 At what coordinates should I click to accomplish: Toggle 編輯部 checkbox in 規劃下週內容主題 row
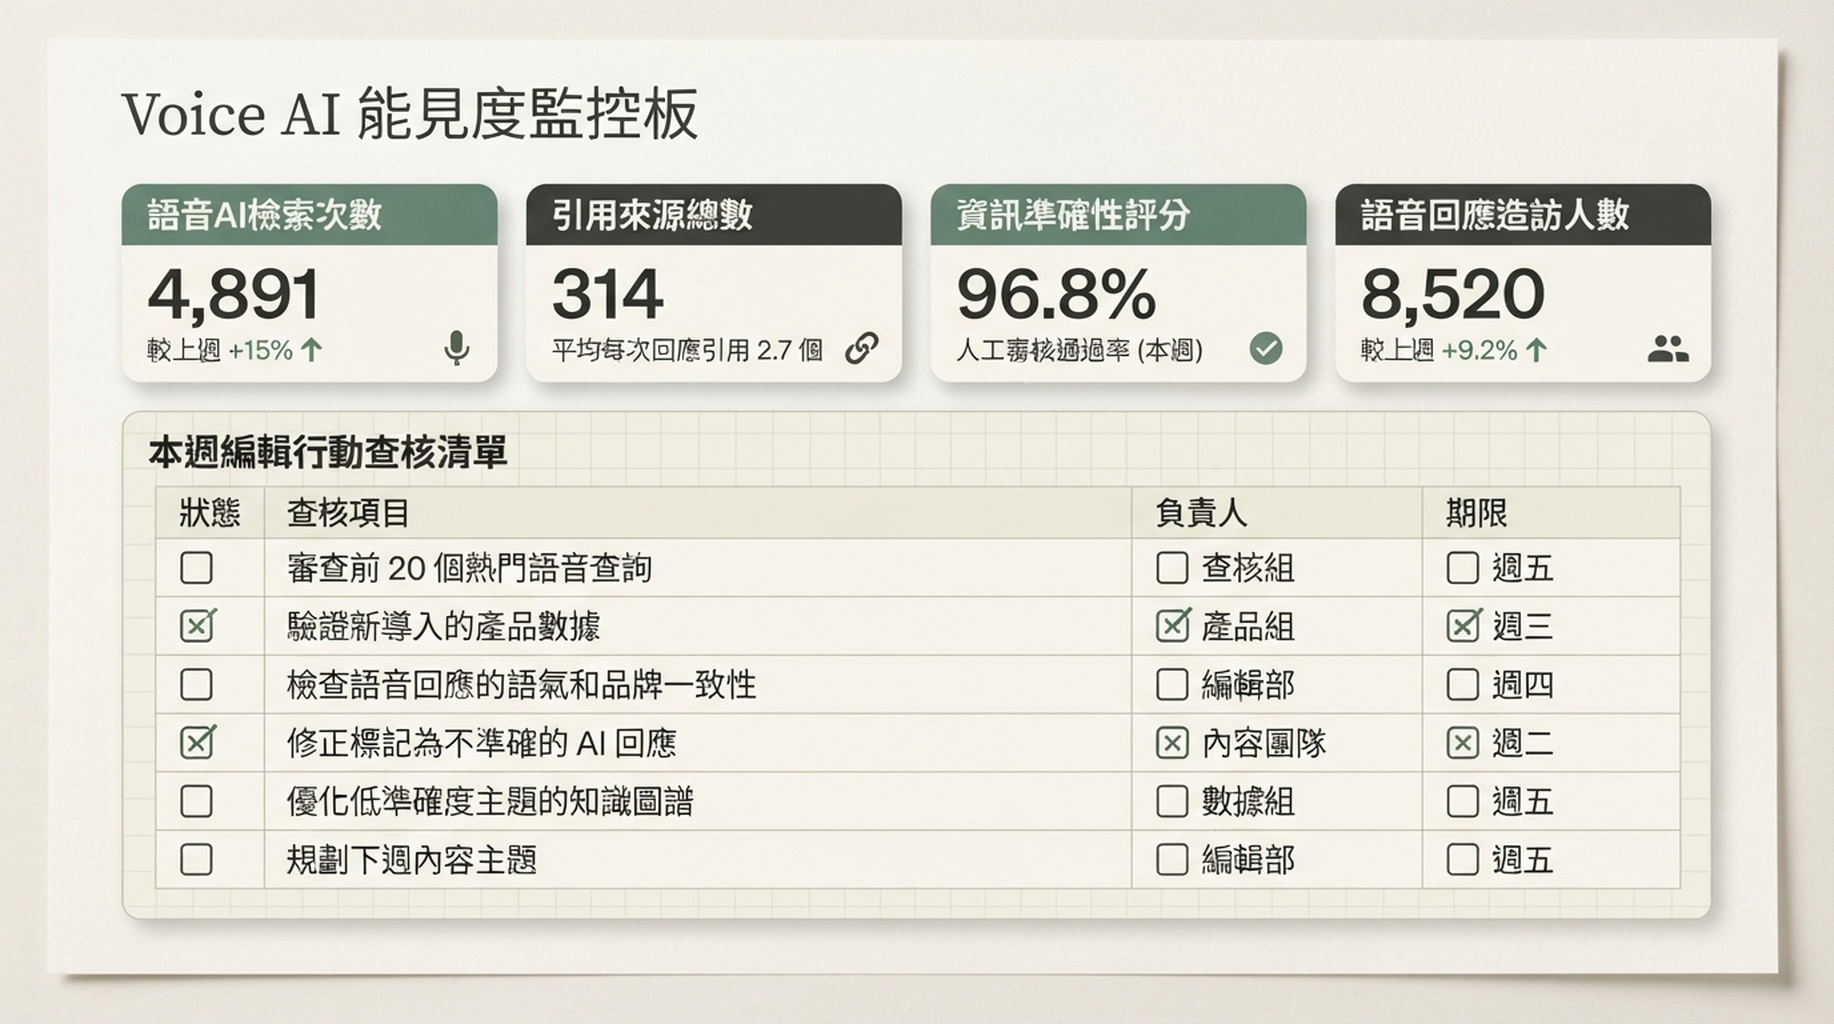[1172, 860]
